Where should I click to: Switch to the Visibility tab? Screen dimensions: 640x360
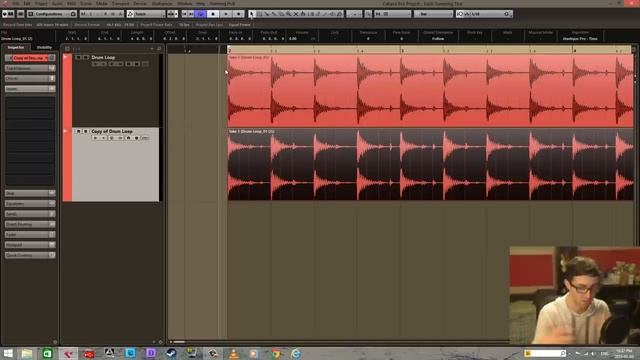coord(44,48)
